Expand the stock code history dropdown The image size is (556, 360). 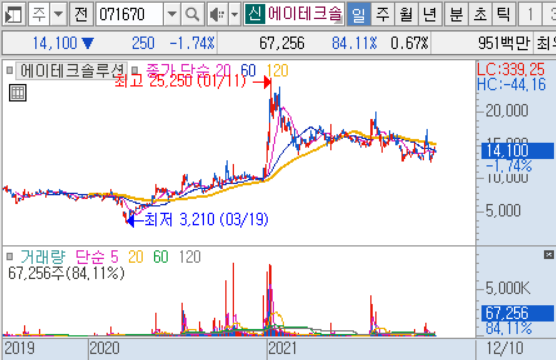point(172,14)
